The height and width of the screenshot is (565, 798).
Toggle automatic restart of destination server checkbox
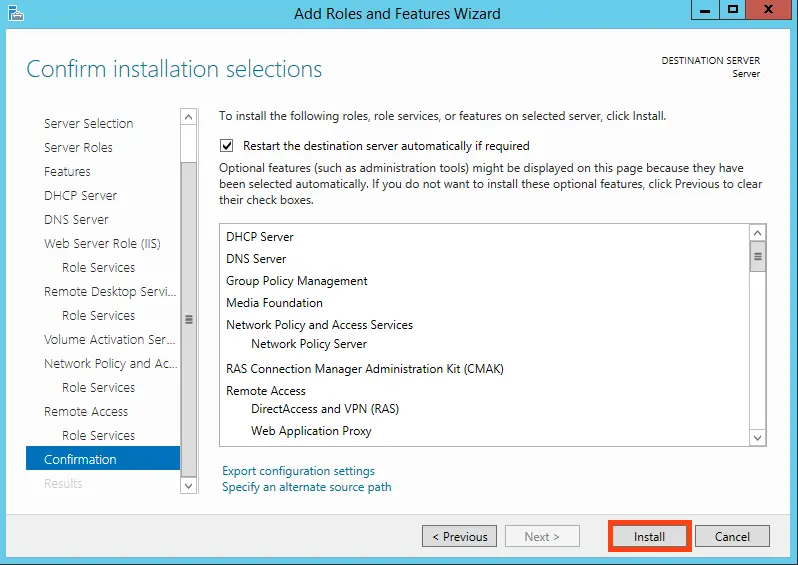[227, 145]
